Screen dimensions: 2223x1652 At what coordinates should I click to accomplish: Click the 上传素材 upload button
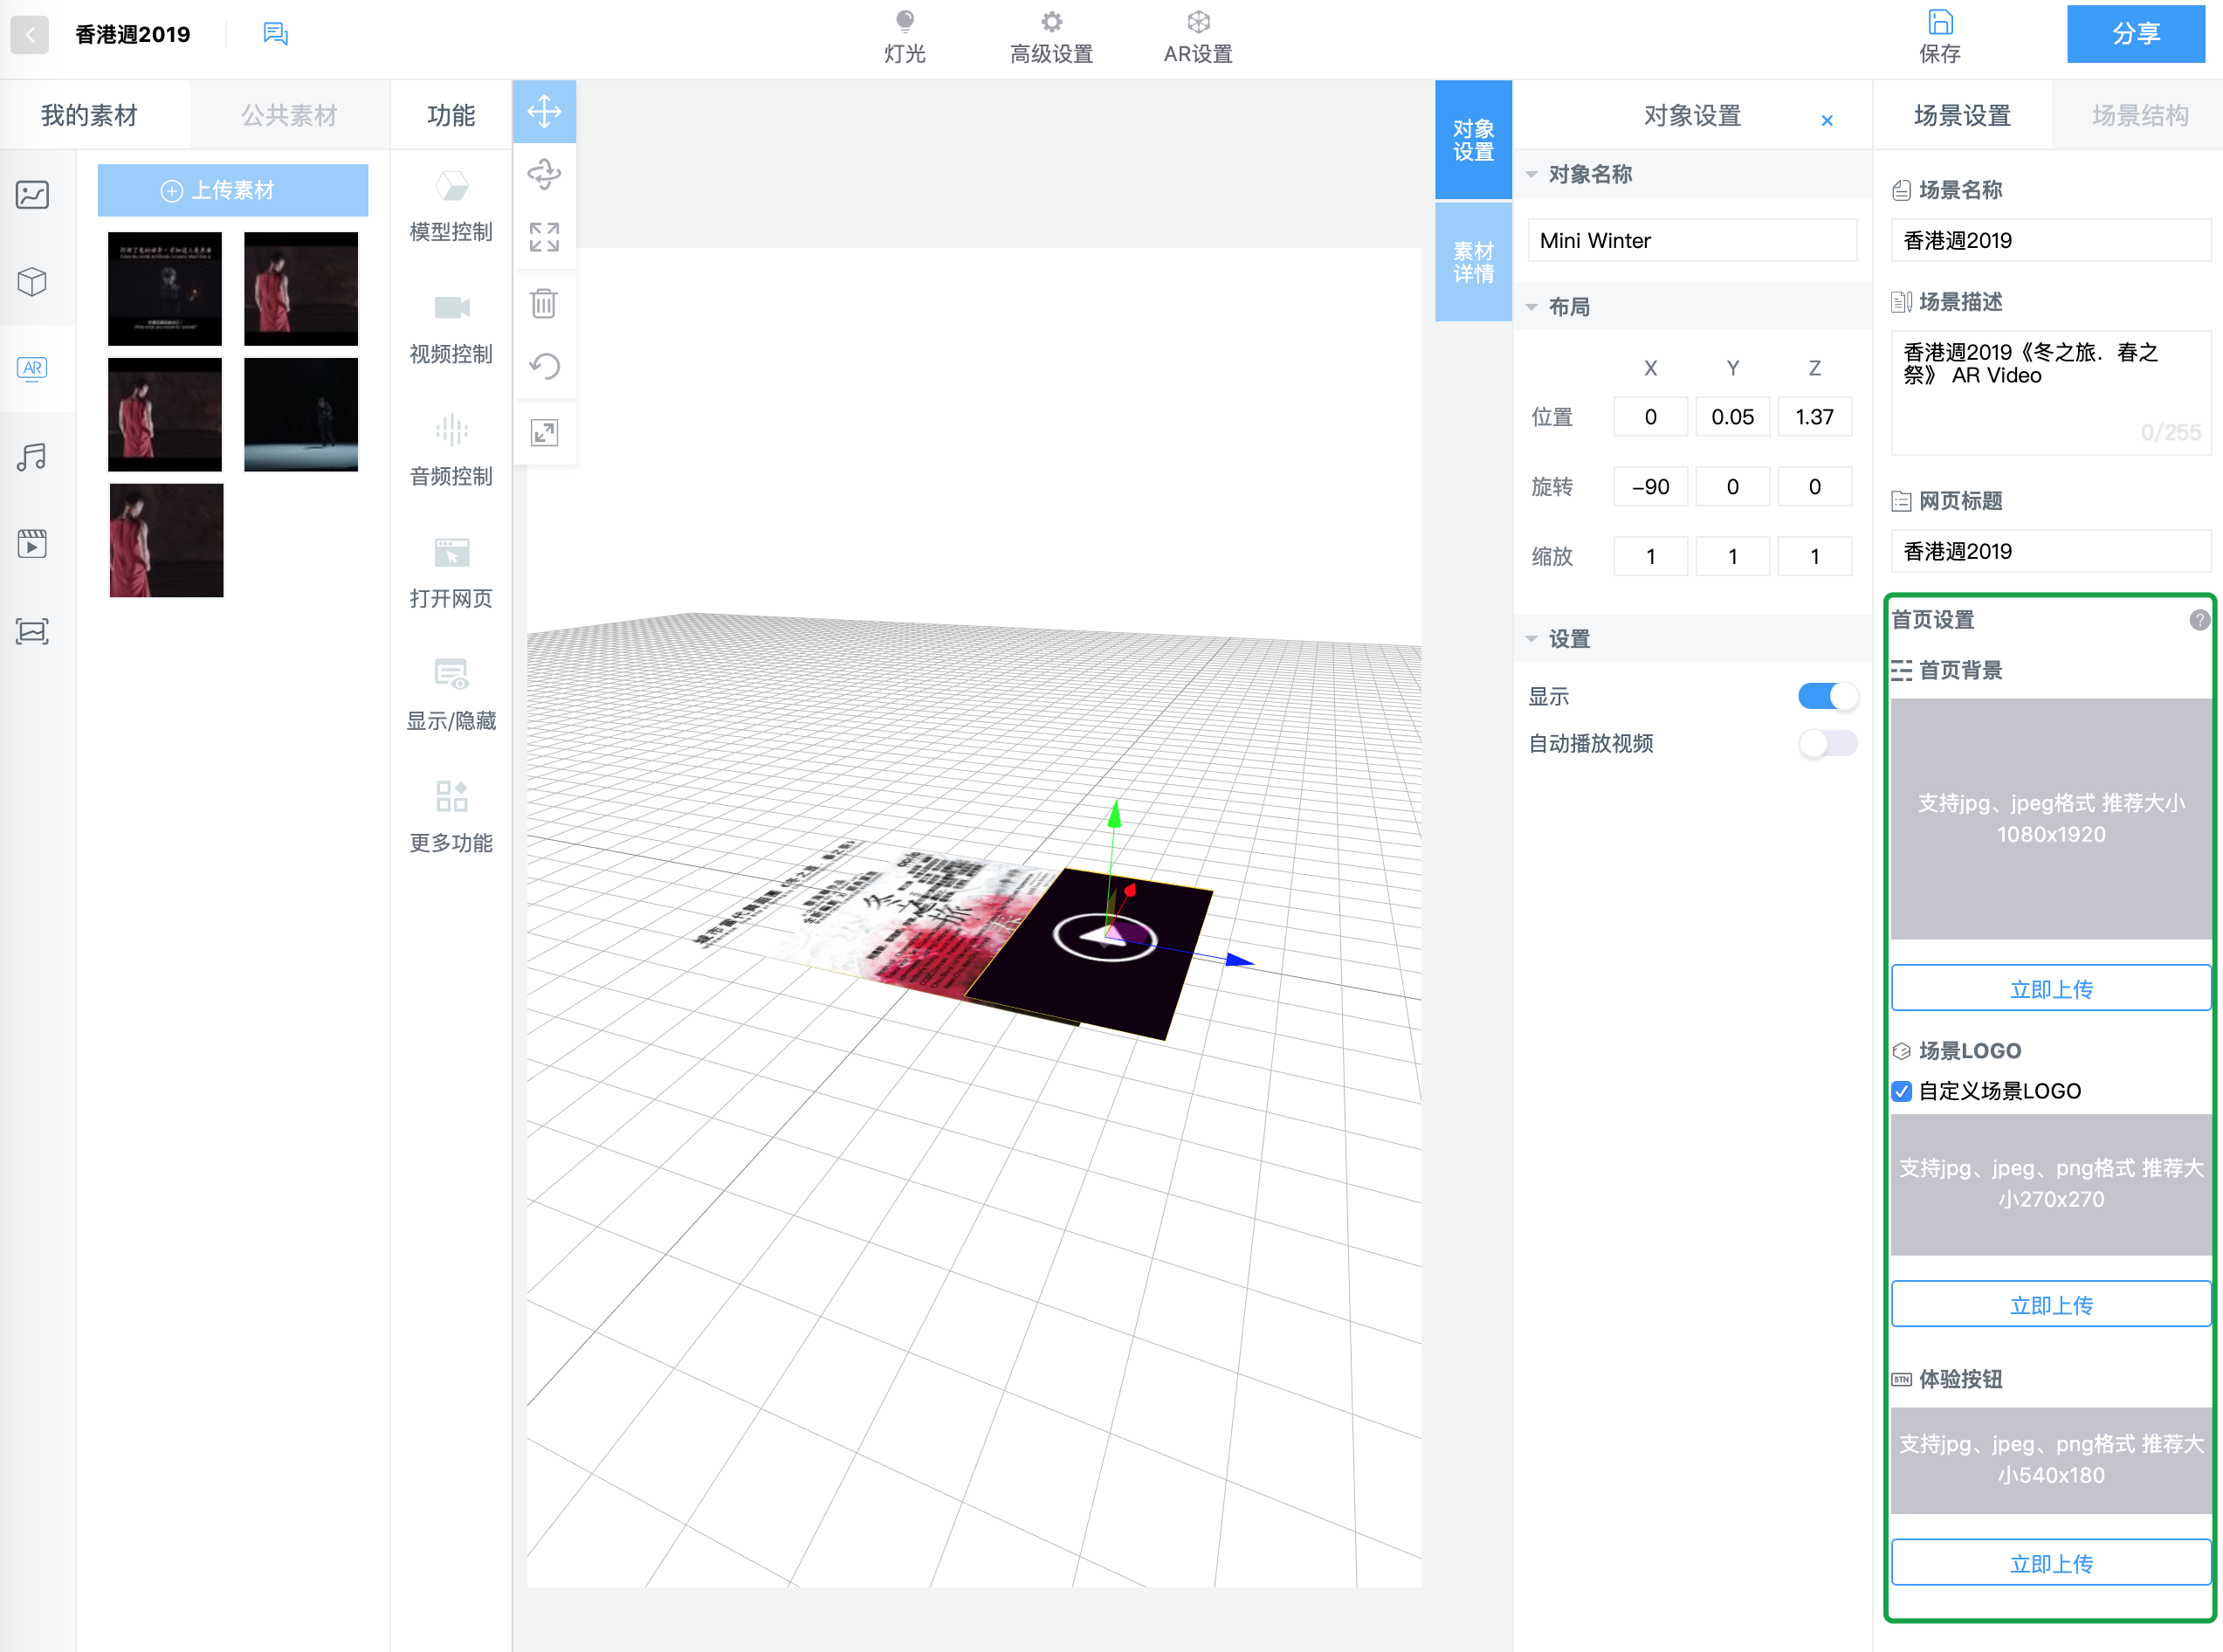[232, 190]
